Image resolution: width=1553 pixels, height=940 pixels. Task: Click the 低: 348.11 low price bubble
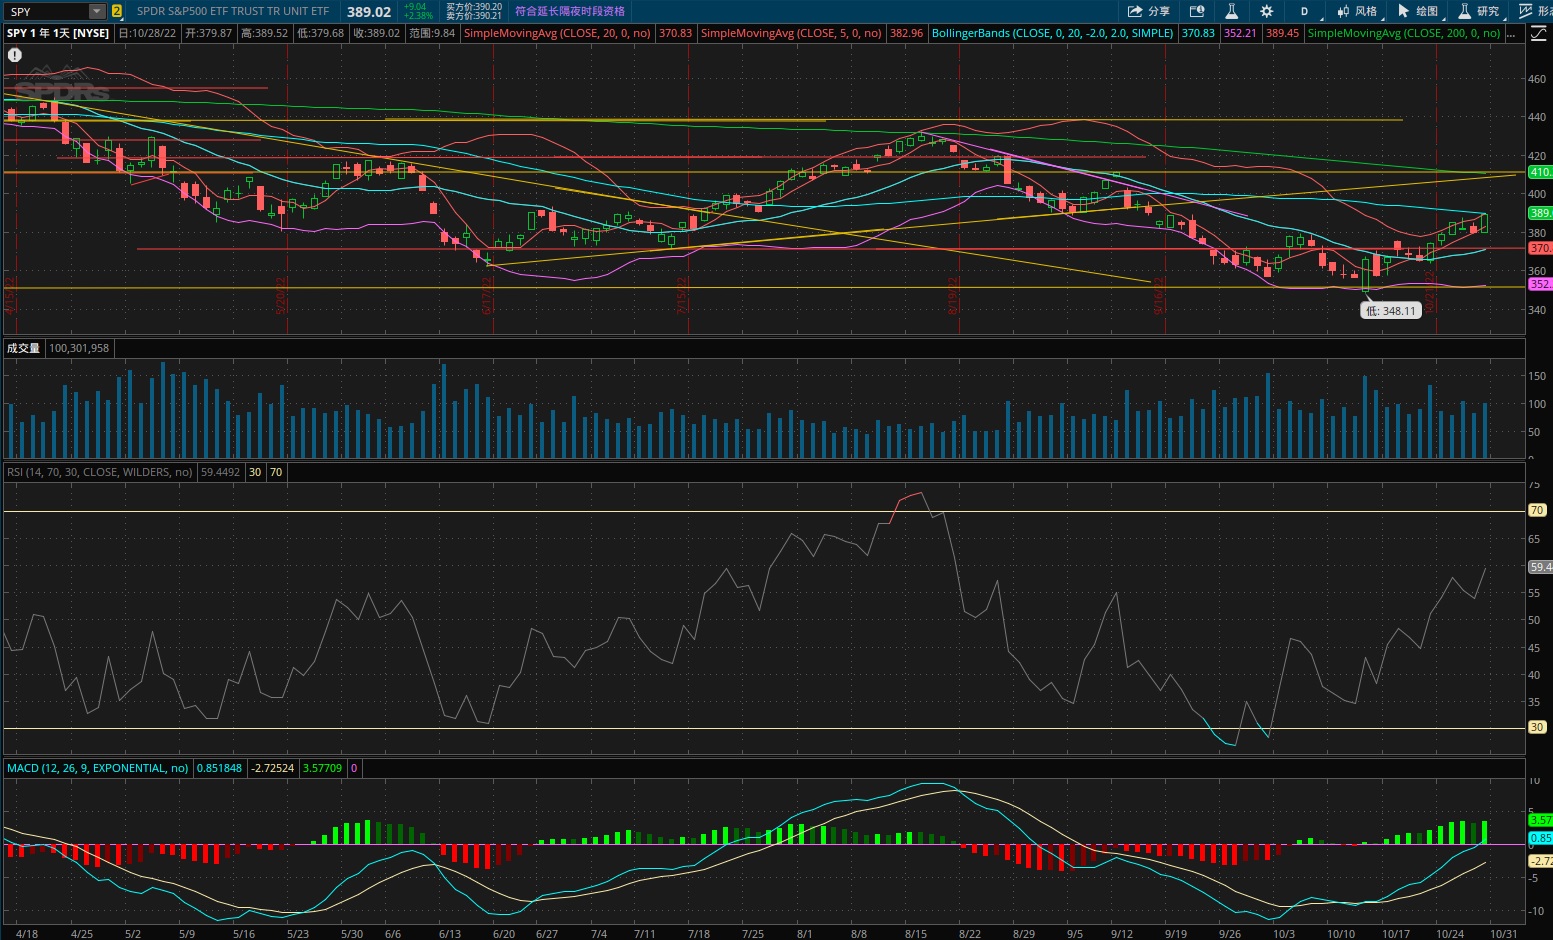point(1391,311)
